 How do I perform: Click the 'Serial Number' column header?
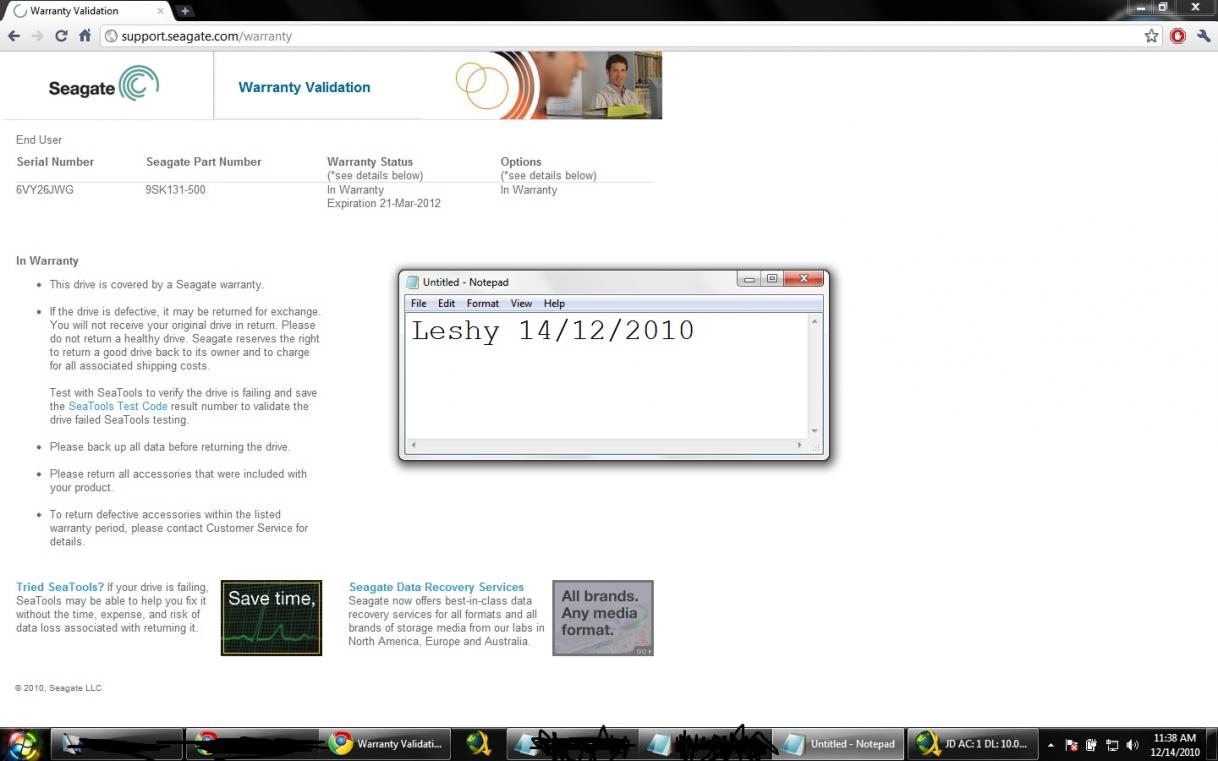55,162
